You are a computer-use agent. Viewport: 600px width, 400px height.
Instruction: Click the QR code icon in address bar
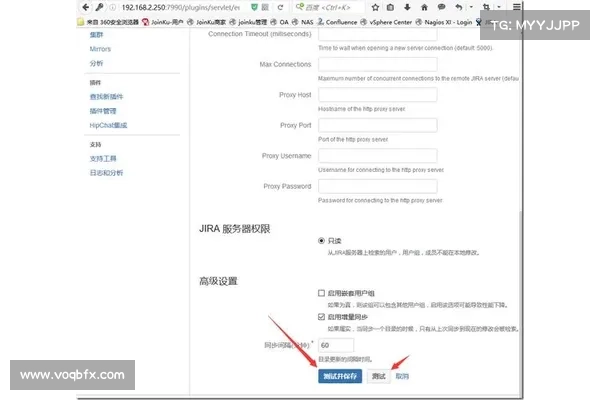pos(265,7)
